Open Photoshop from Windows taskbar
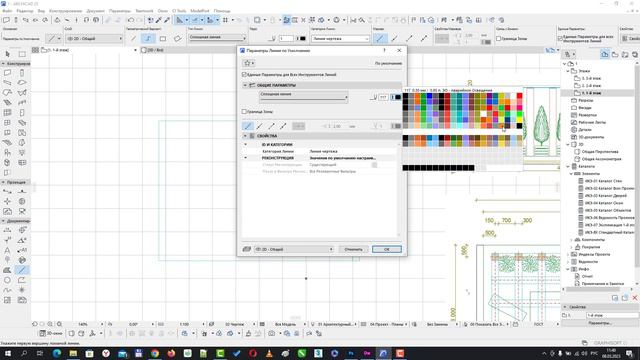640x360 pixels. pyautogui.click(x=351, y=353)
